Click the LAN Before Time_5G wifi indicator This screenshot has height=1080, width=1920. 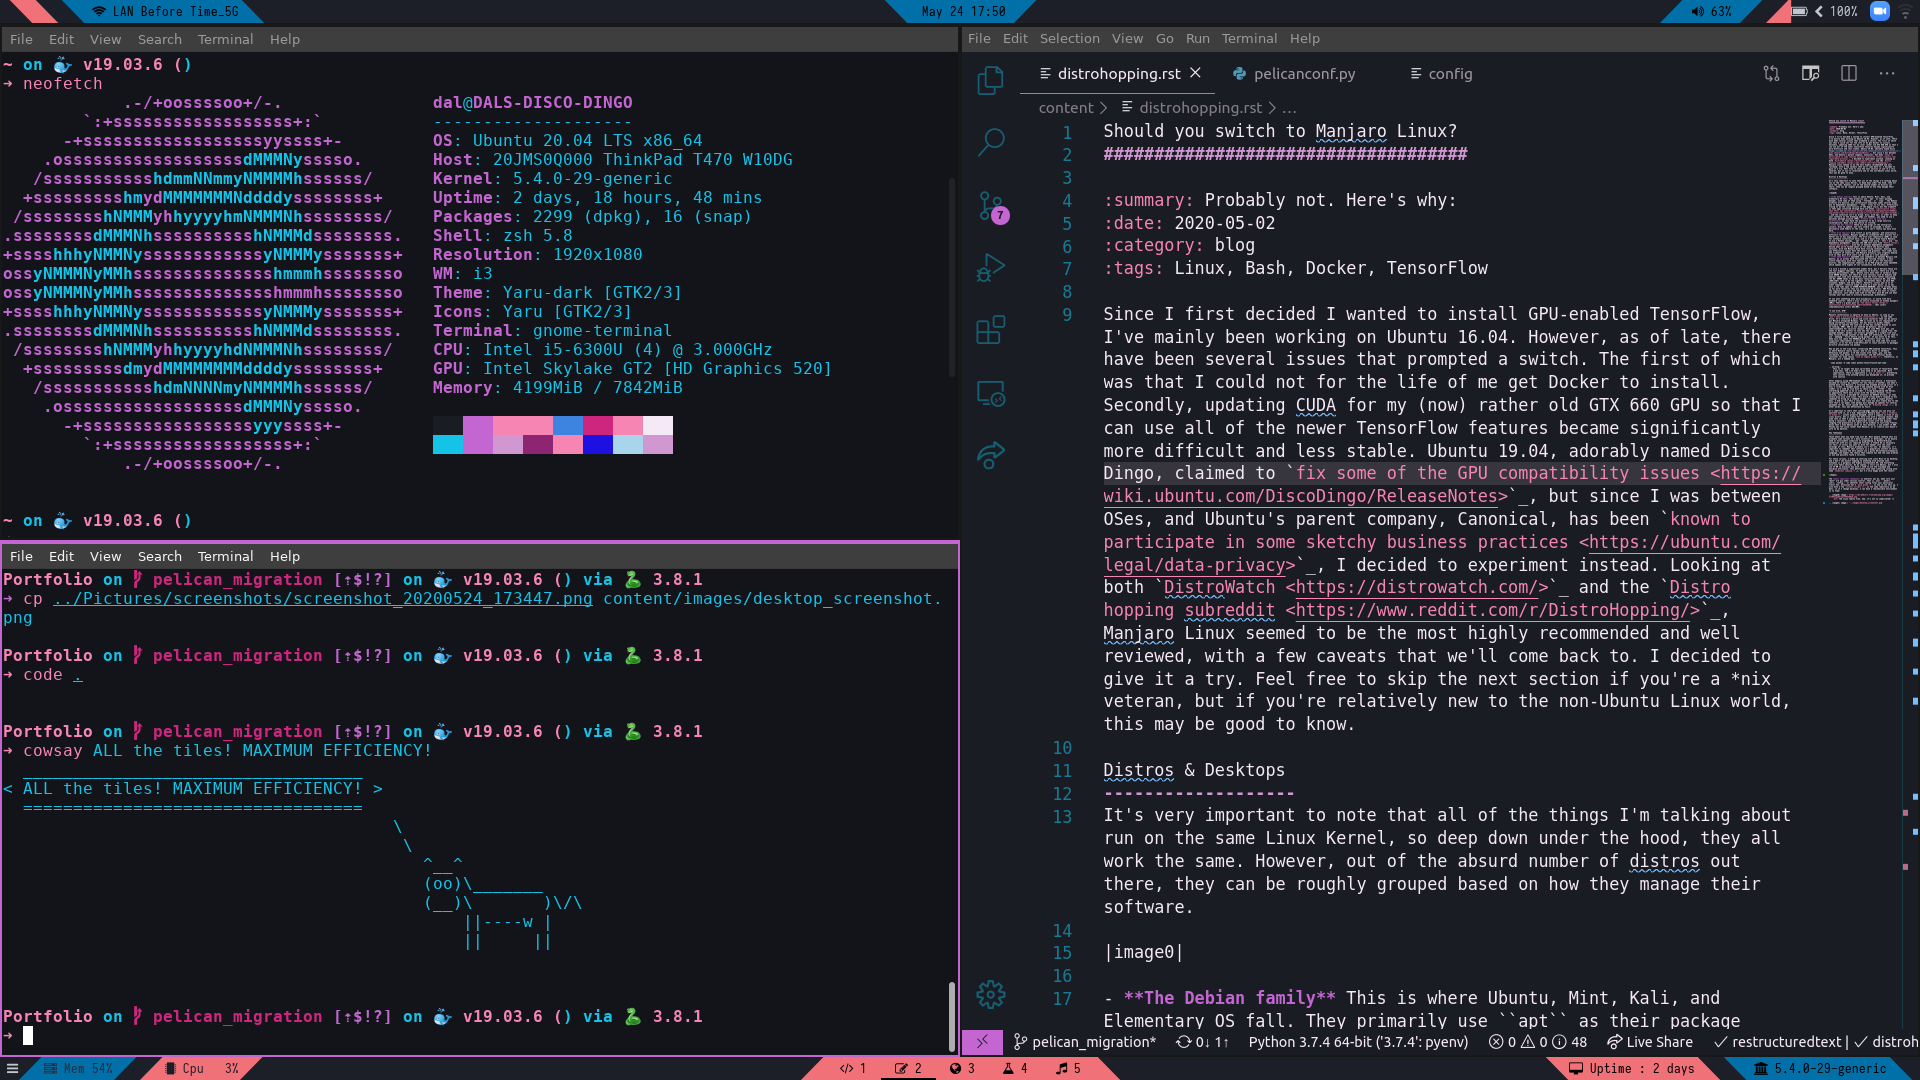[x=165, y=11]
